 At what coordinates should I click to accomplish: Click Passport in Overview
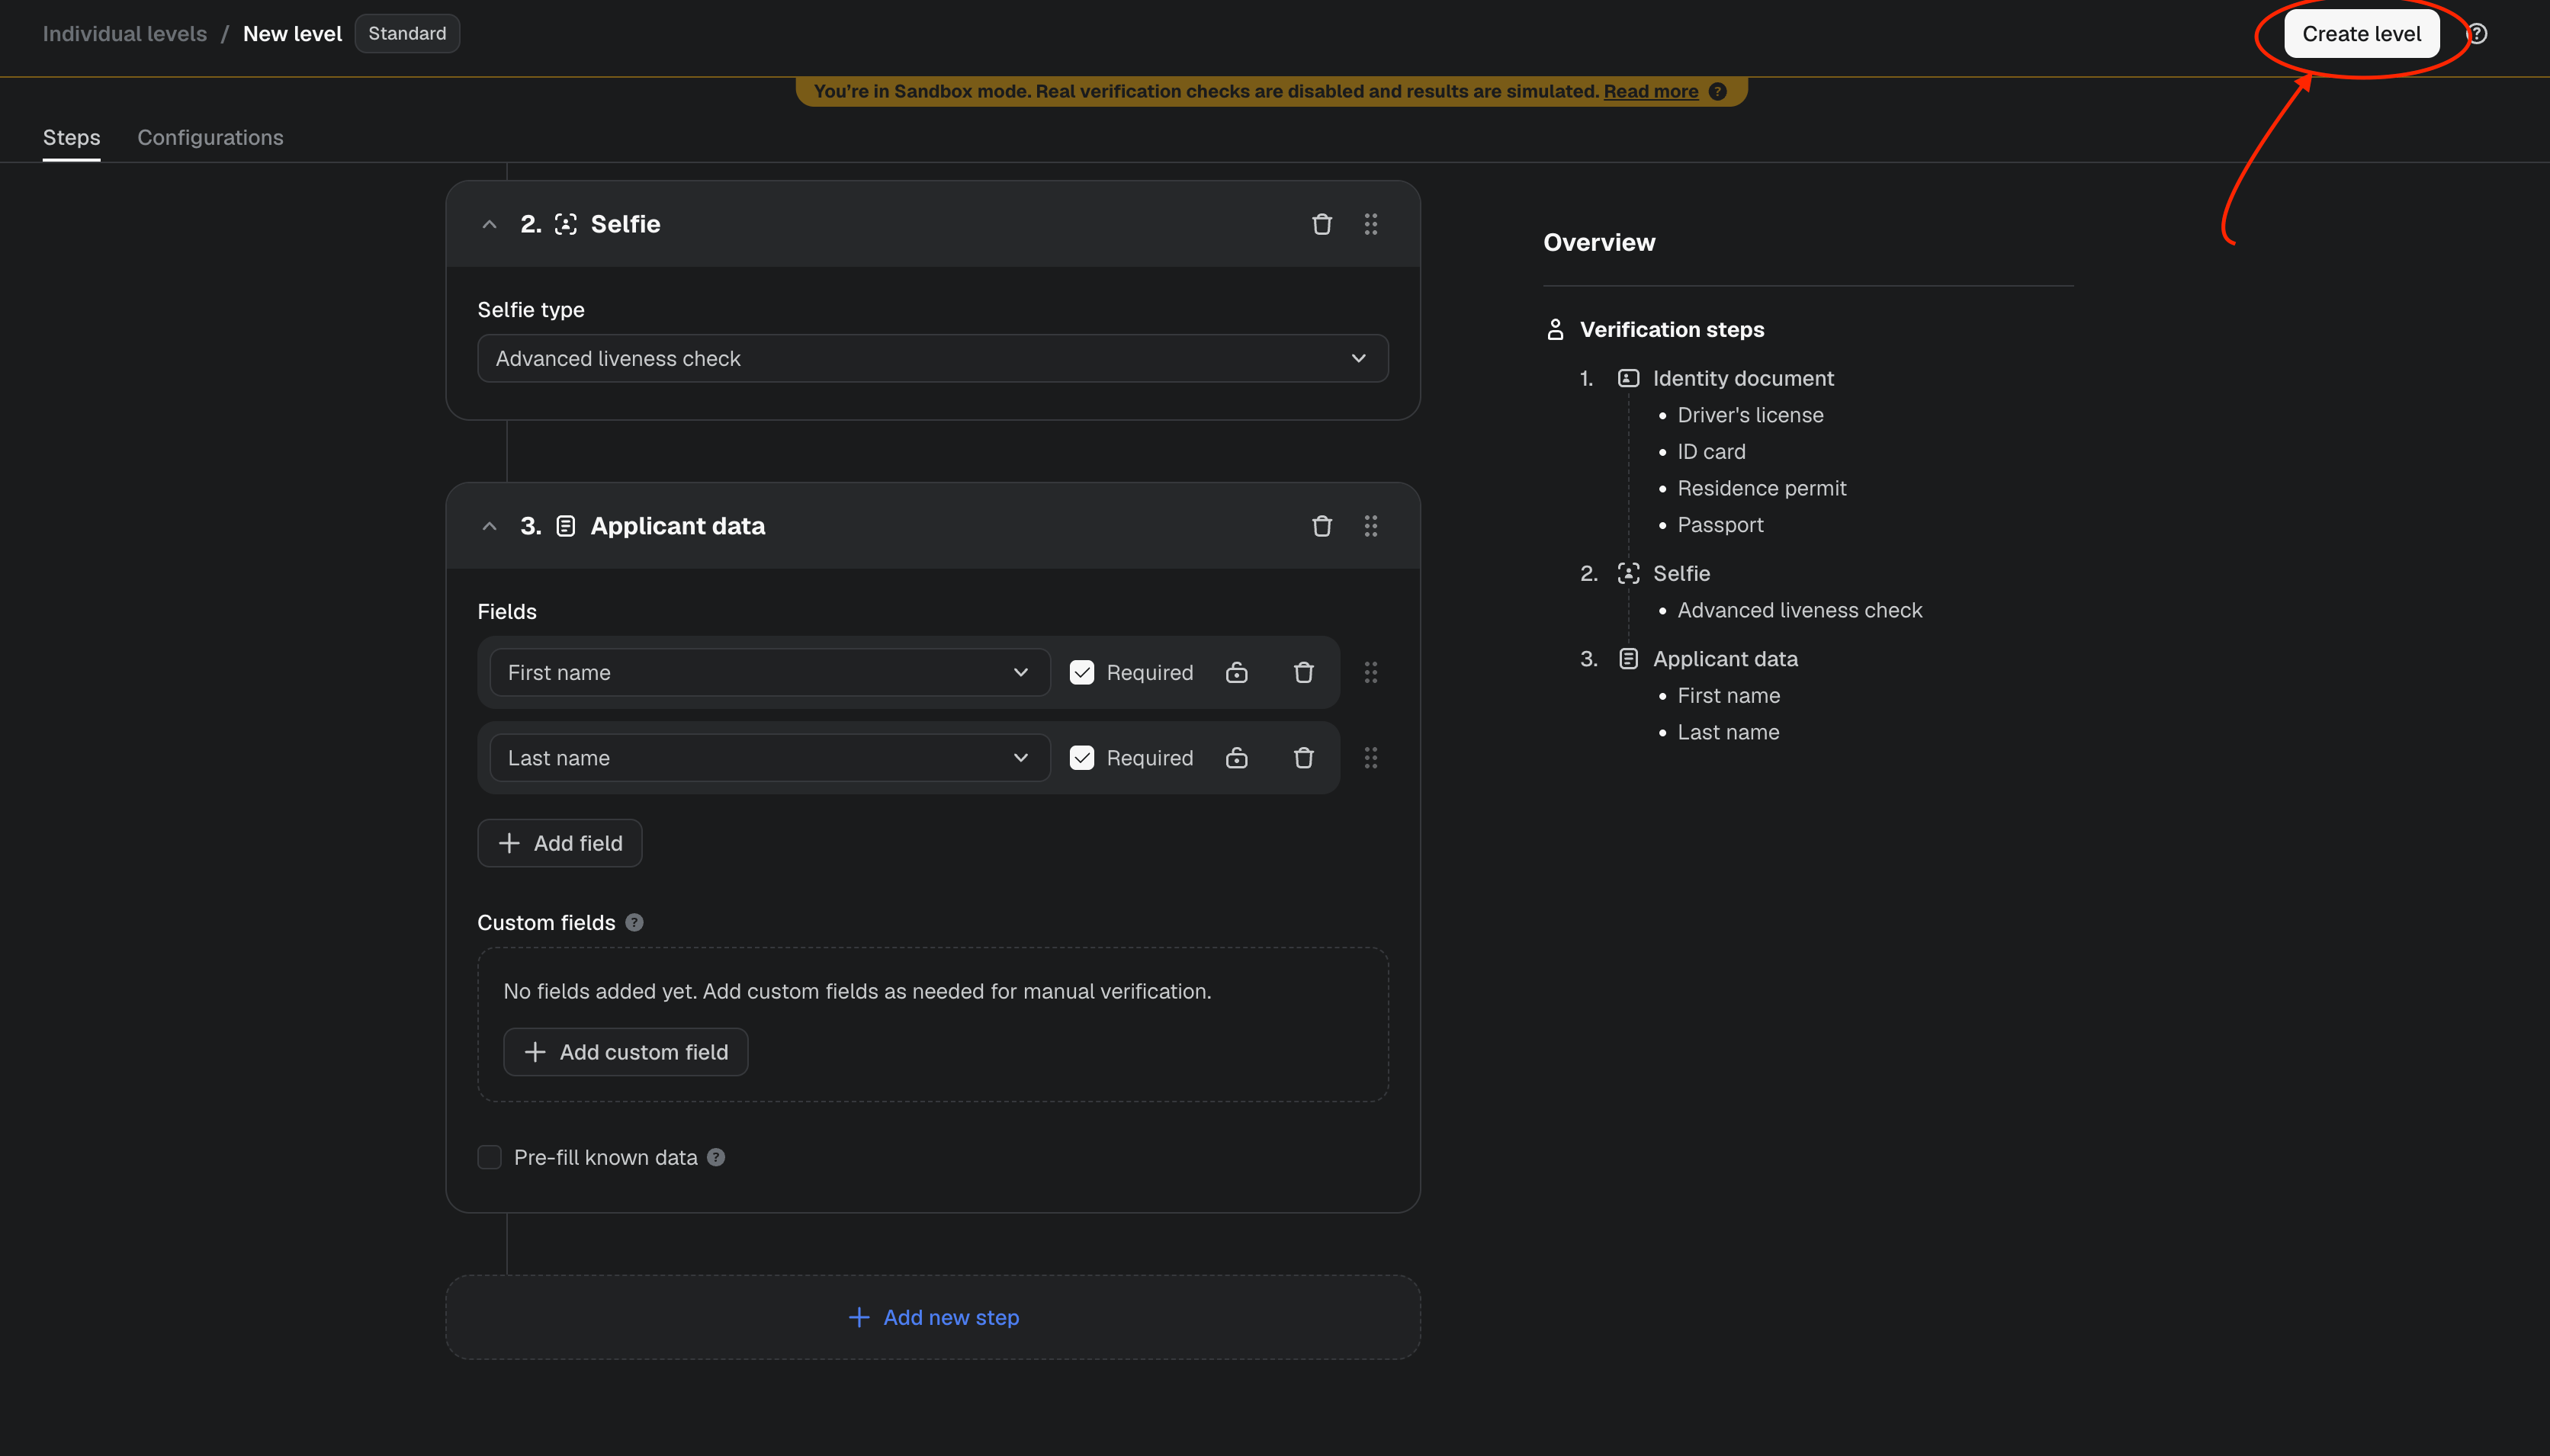(x=1720, y=525)
